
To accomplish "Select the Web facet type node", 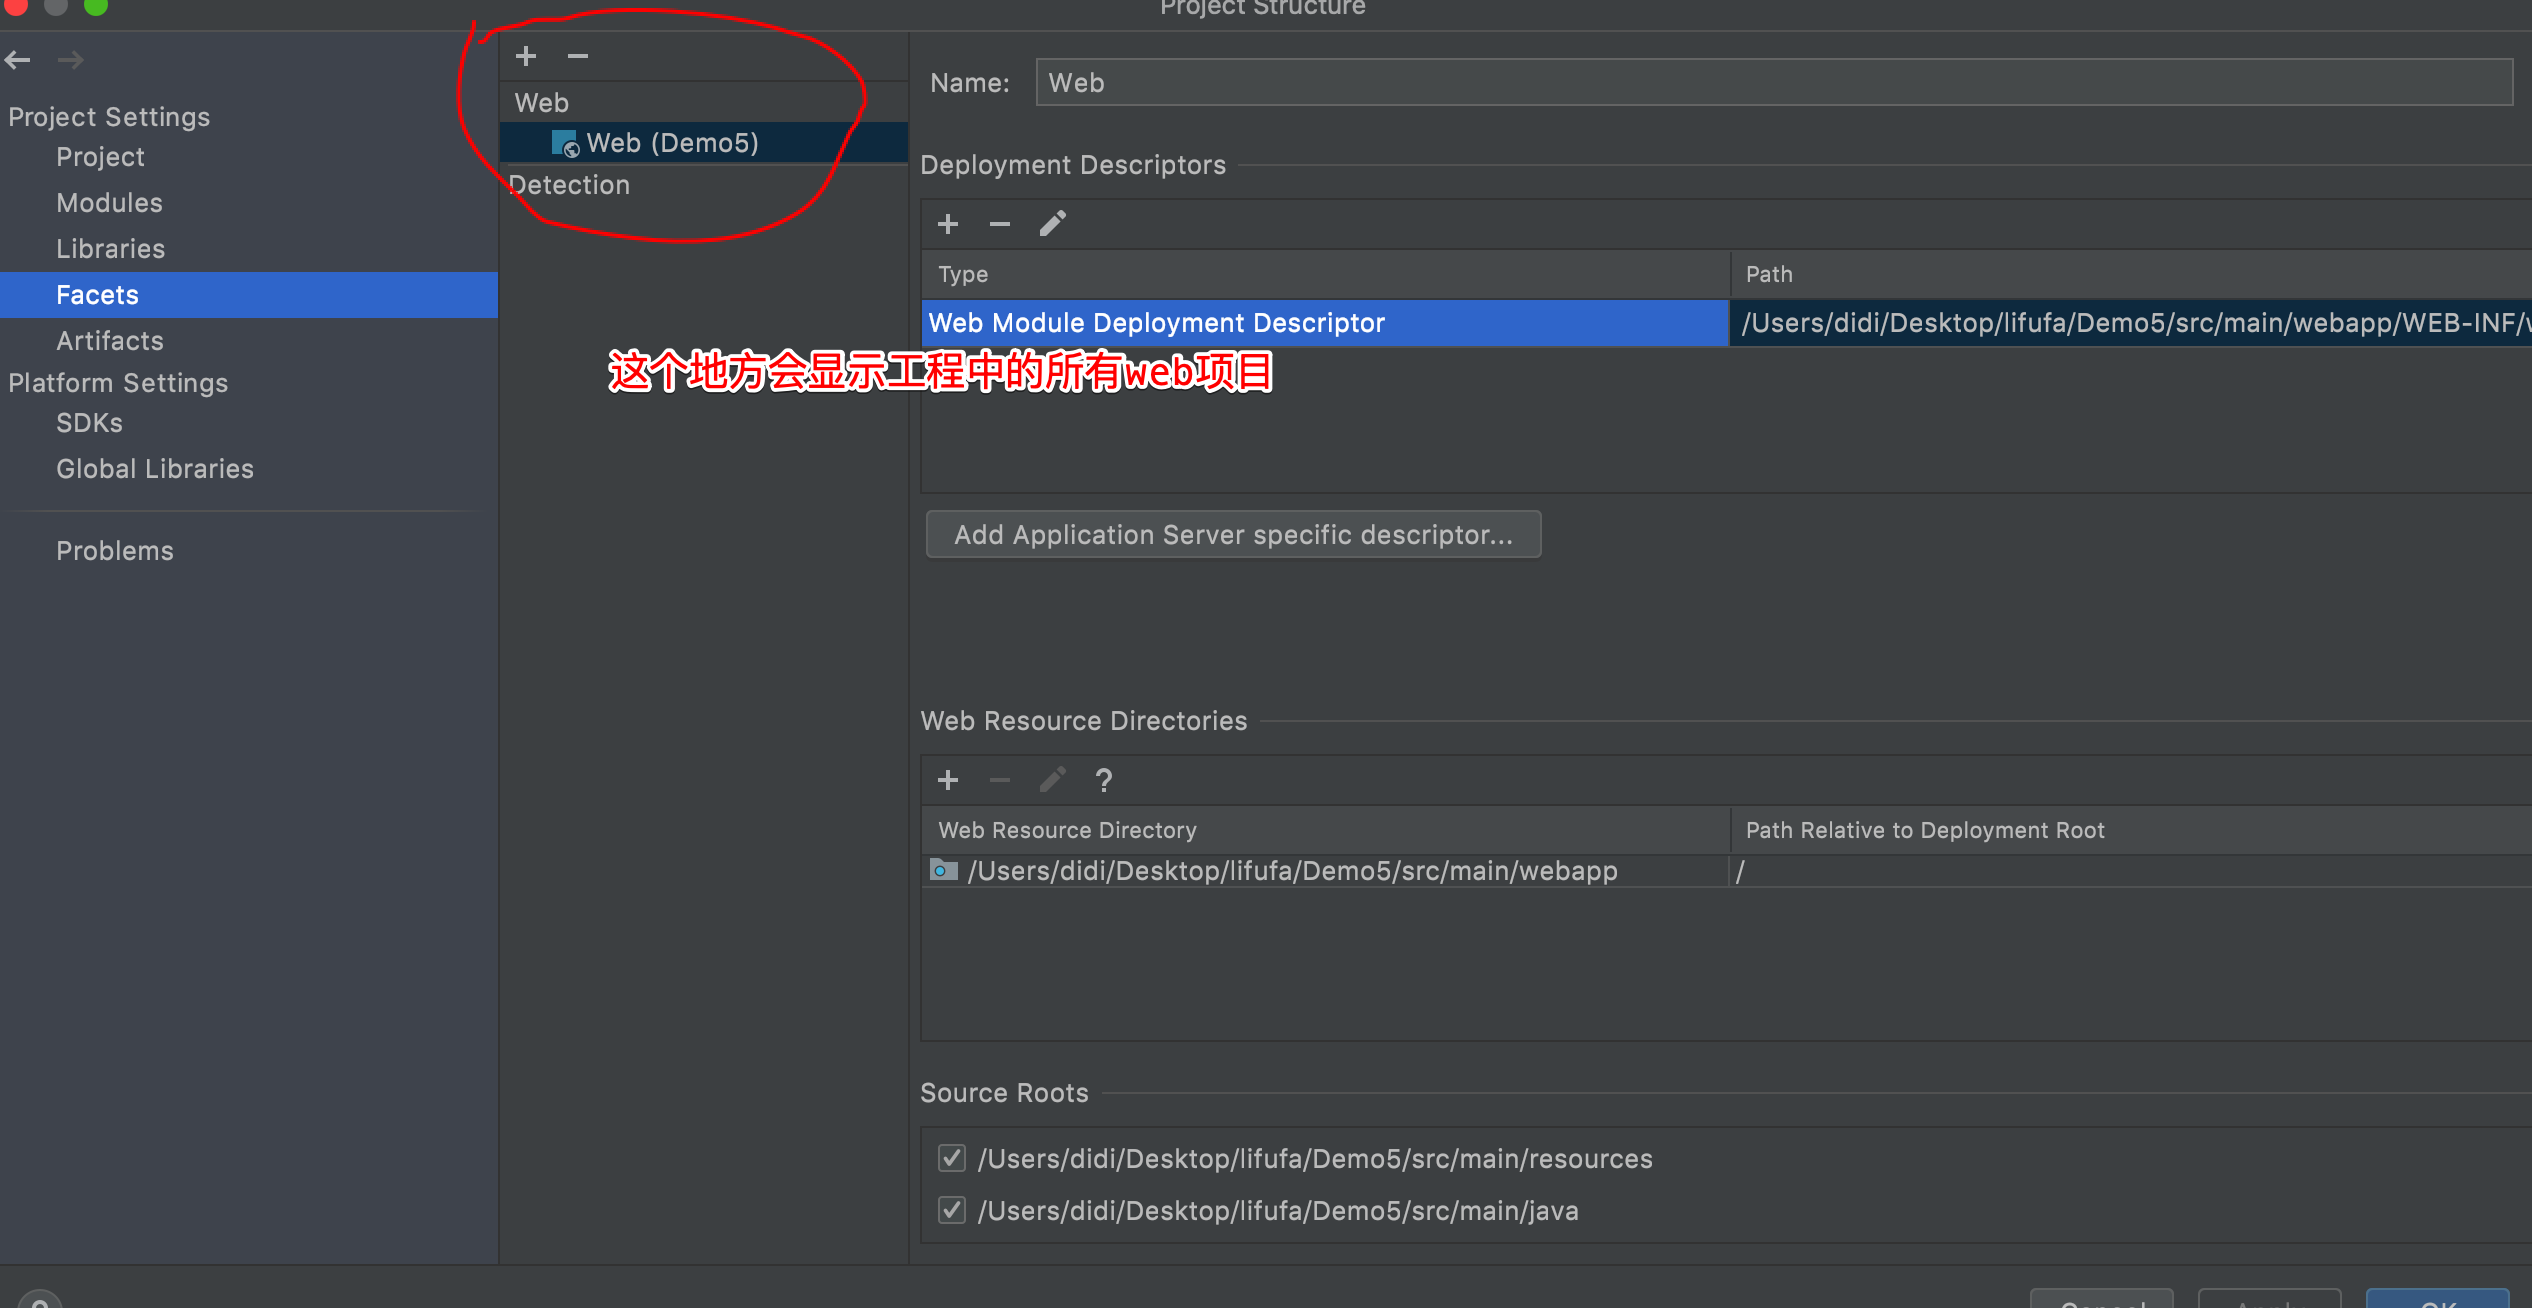I will click(x=542, y=103).
